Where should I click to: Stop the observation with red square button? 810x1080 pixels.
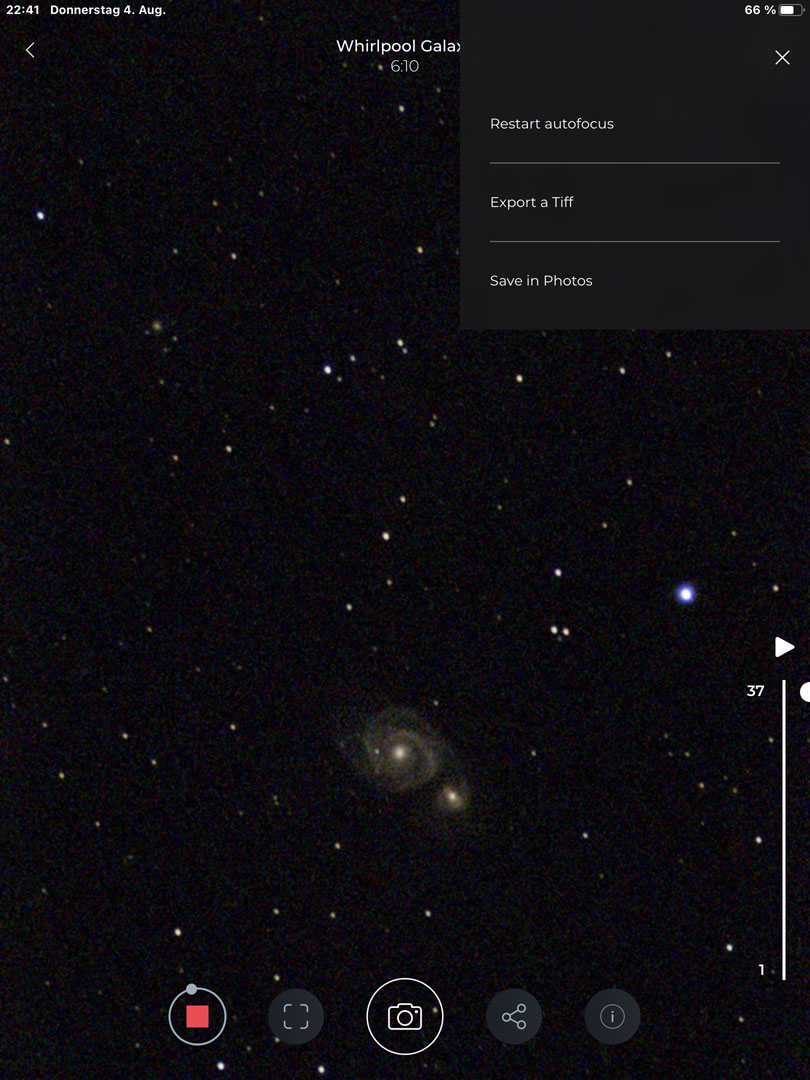click(197, 1017)
